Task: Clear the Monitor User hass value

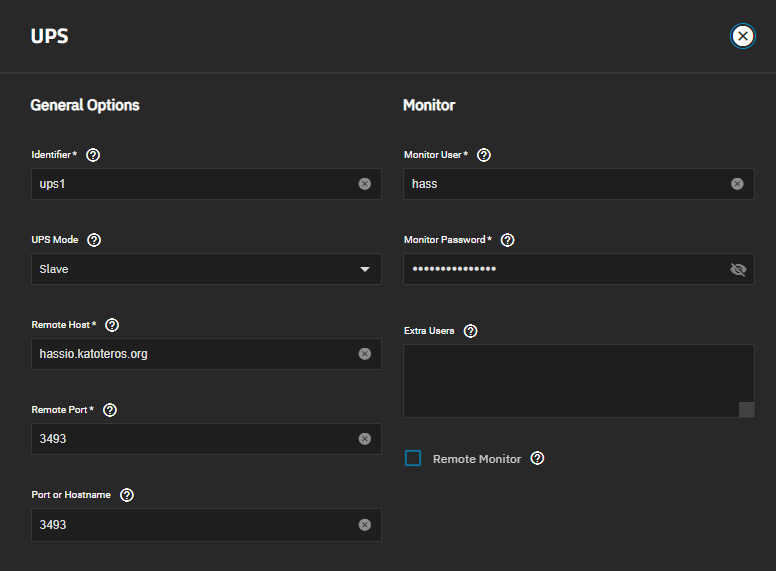Action: click(x=737, y=184)
